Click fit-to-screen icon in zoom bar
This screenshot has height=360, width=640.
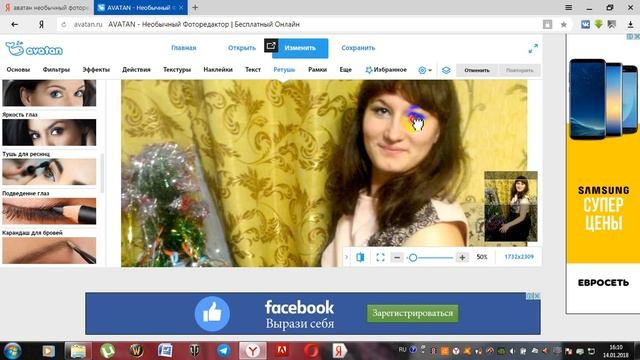[380, 257]
